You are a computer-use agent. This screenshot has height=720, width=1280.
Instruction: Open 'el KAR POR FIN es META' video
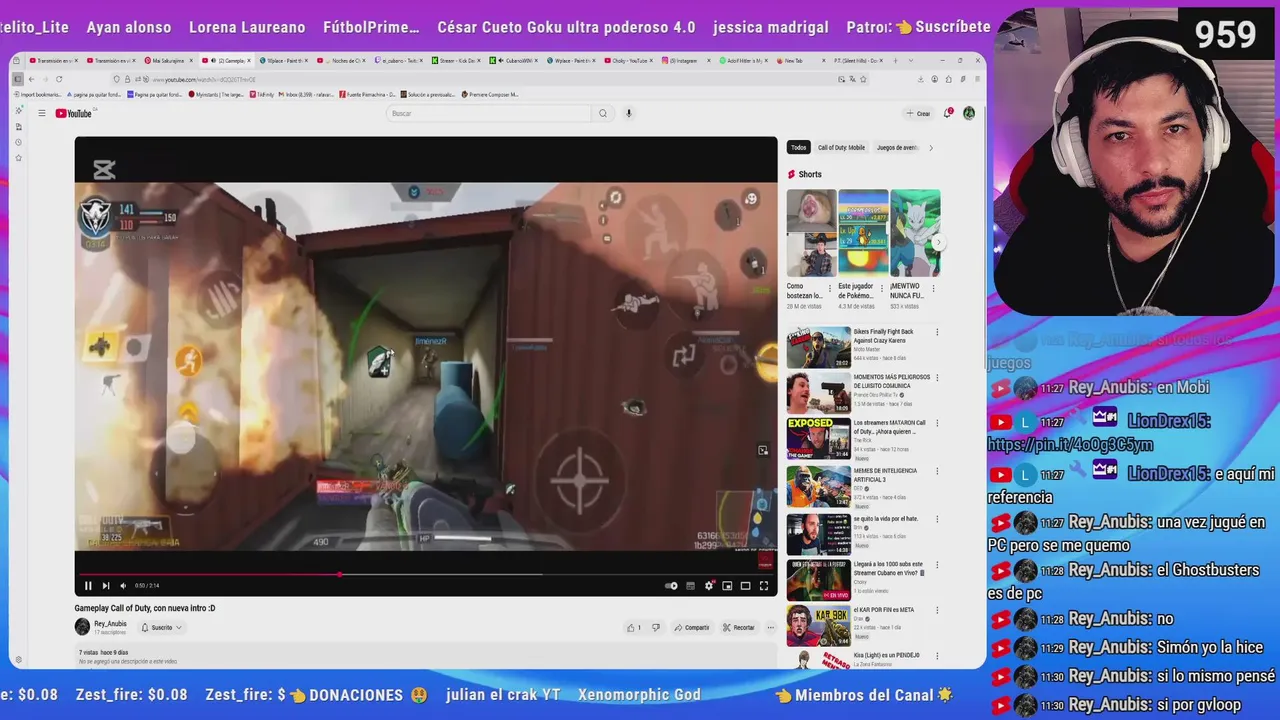pyautogui.click(x=818, y=626)
